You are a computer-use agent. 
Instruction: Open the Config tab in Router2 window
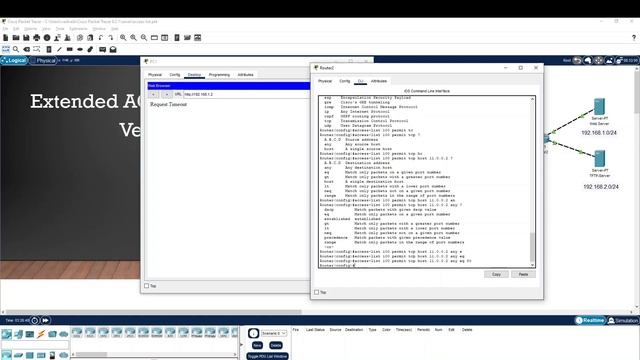click(344, 81)
